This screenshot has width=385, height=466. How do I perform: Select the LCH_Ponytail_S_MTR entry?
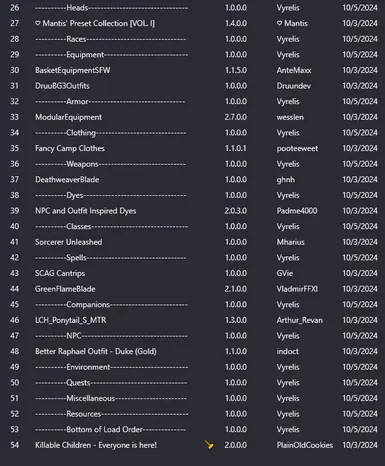click(x=71, y=320)
